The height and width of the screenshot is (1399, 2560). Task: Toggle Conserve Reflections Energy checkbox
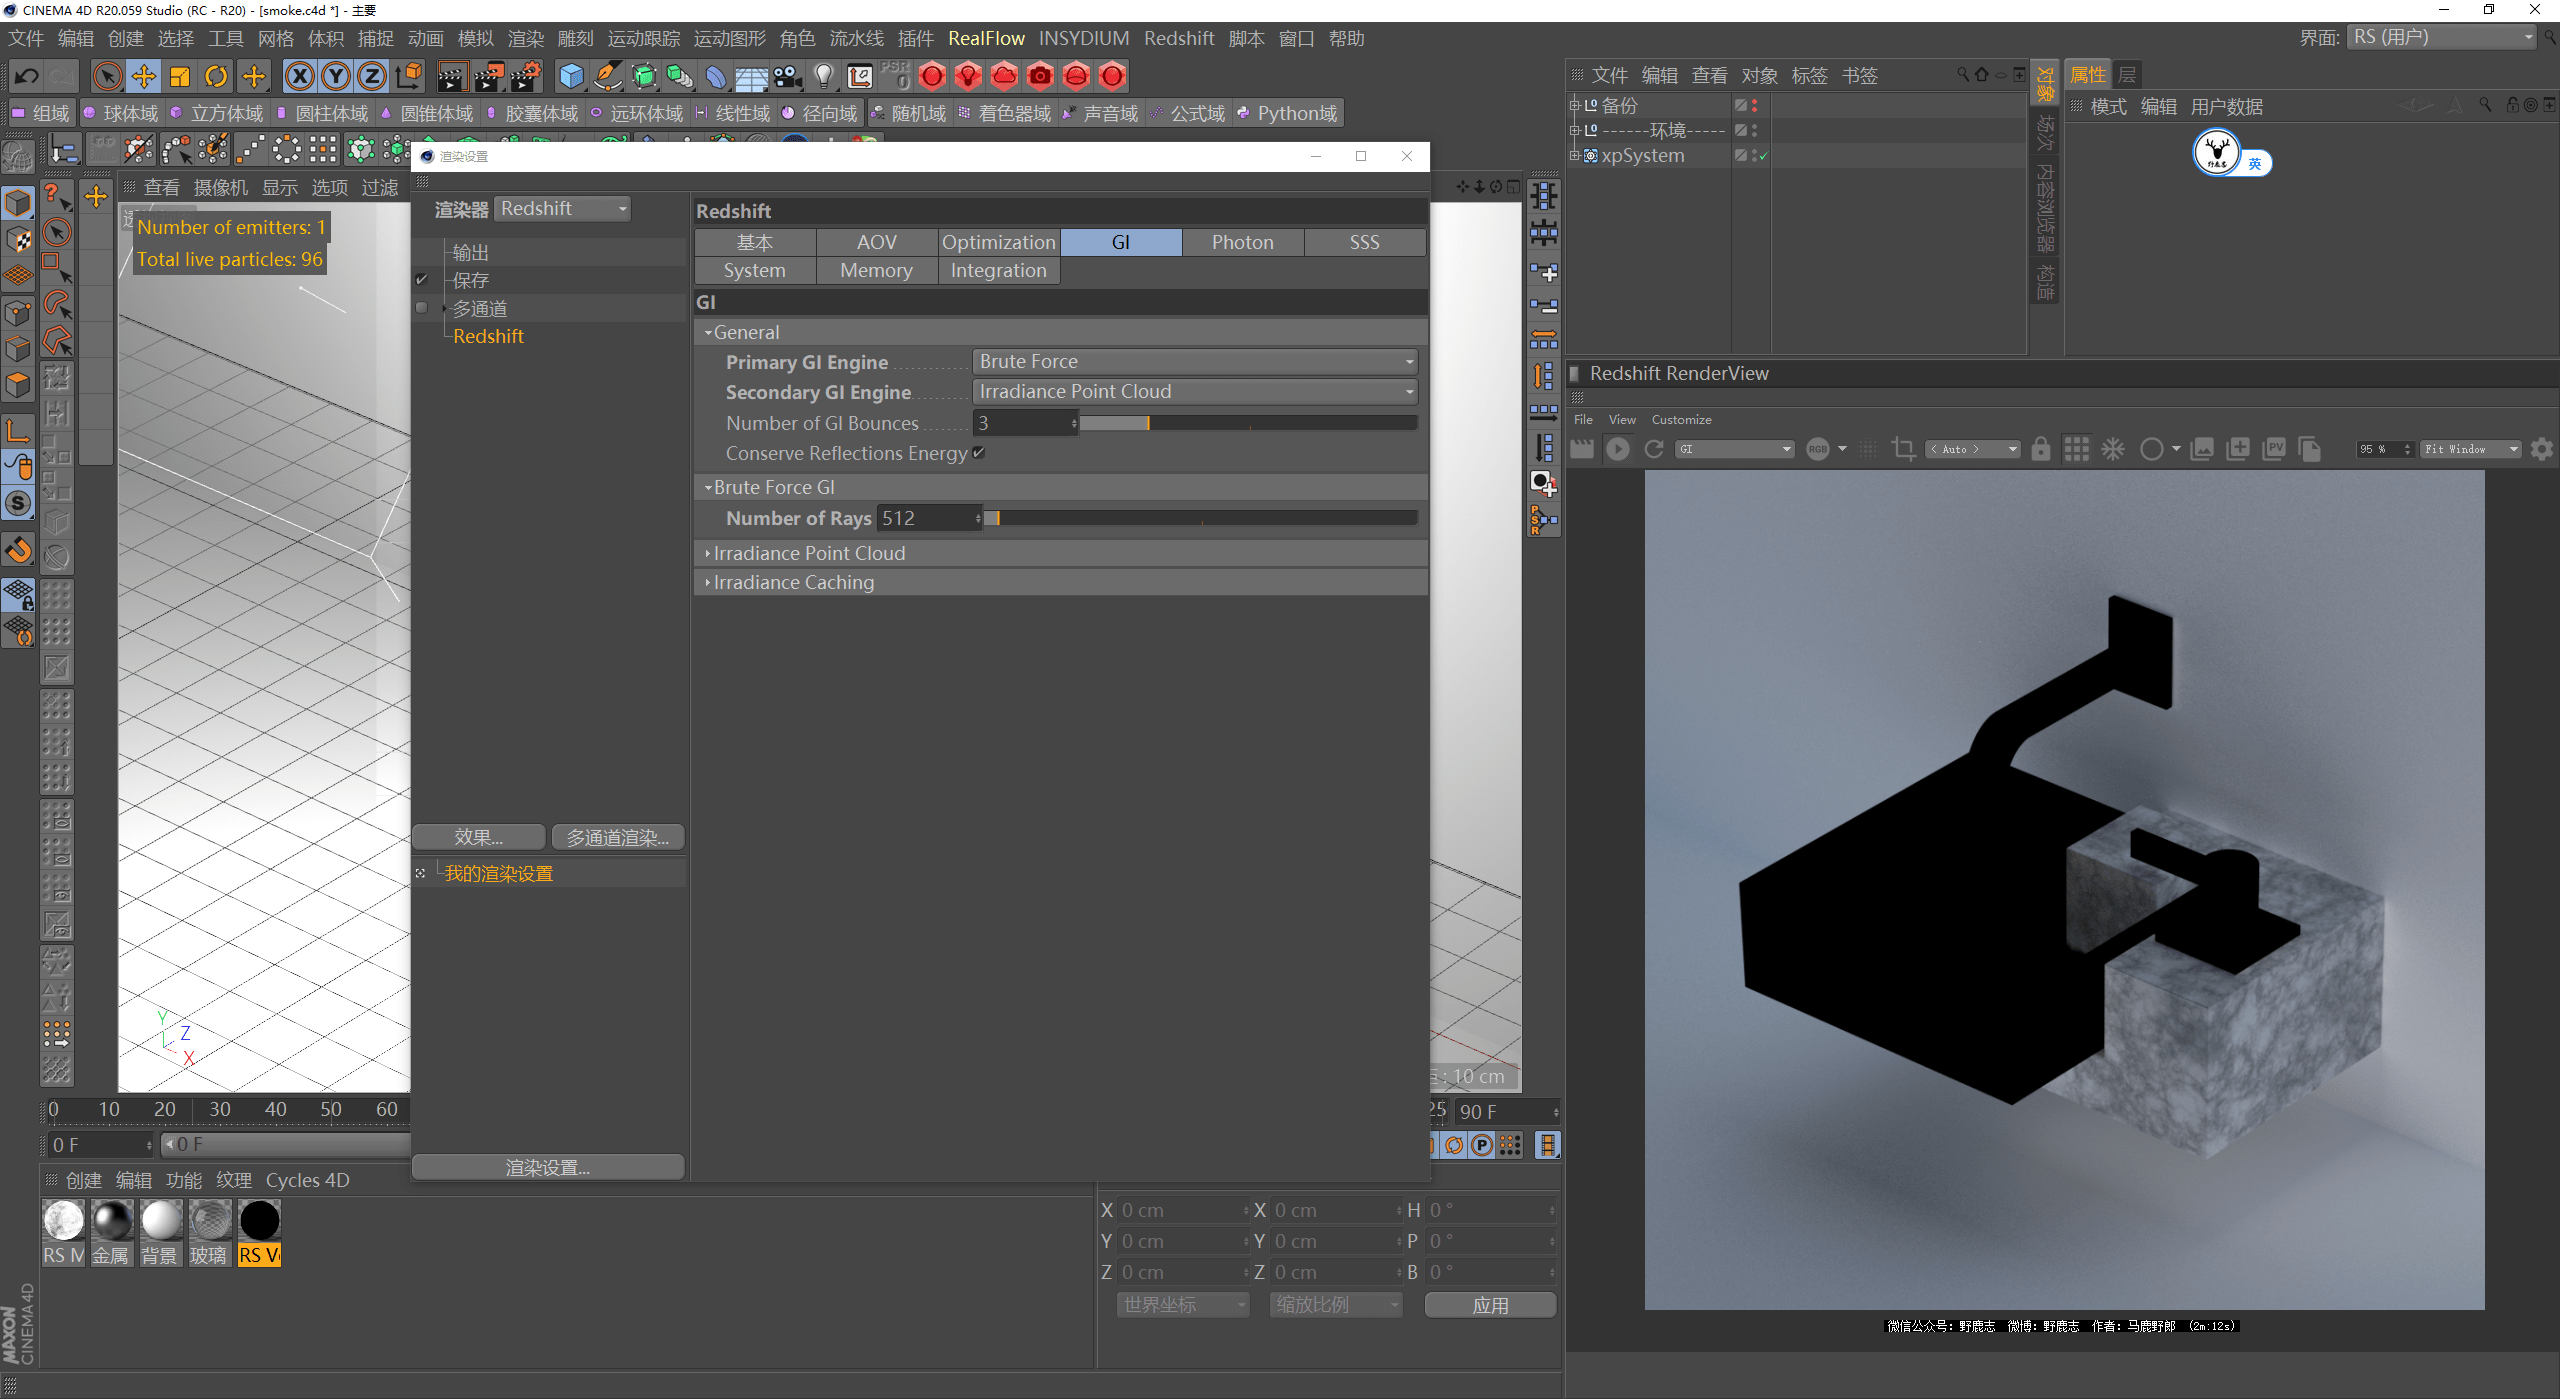coord(982,453)
